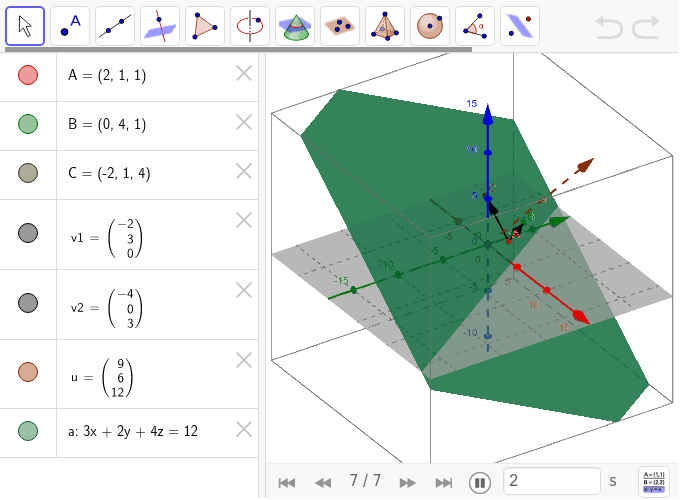This screenshot has width=680, height=500.
Task: Click the C = (-2, 1, 4) definition
Action: pyautogui.click(x=109, y=173)
